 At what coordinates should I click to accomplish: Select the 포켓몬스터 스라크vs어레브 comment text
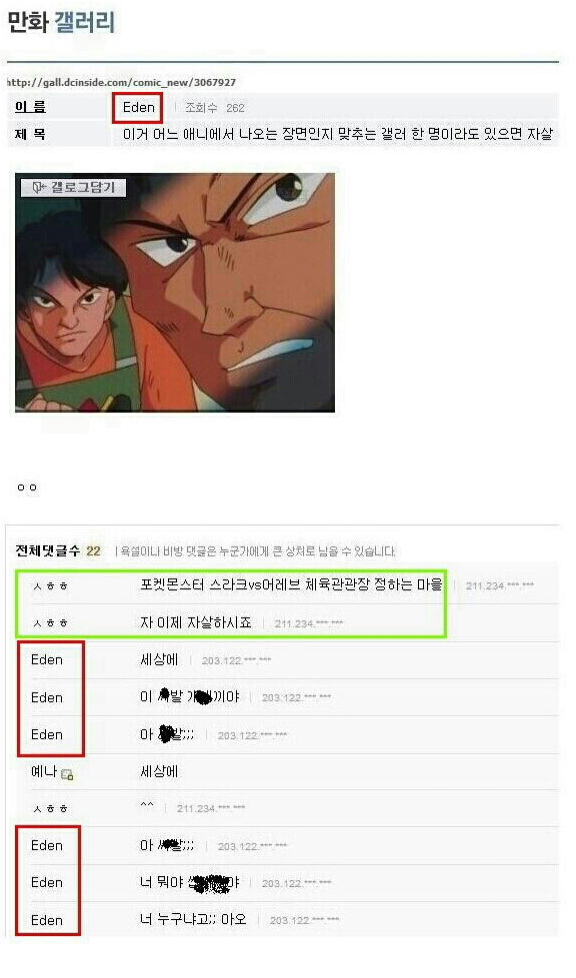click(291, 584)
